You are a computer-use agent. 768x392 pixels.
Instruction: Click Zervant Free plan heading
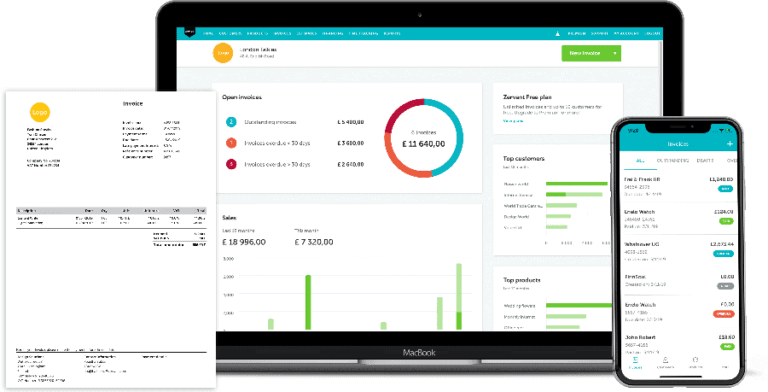click(527, 97)
